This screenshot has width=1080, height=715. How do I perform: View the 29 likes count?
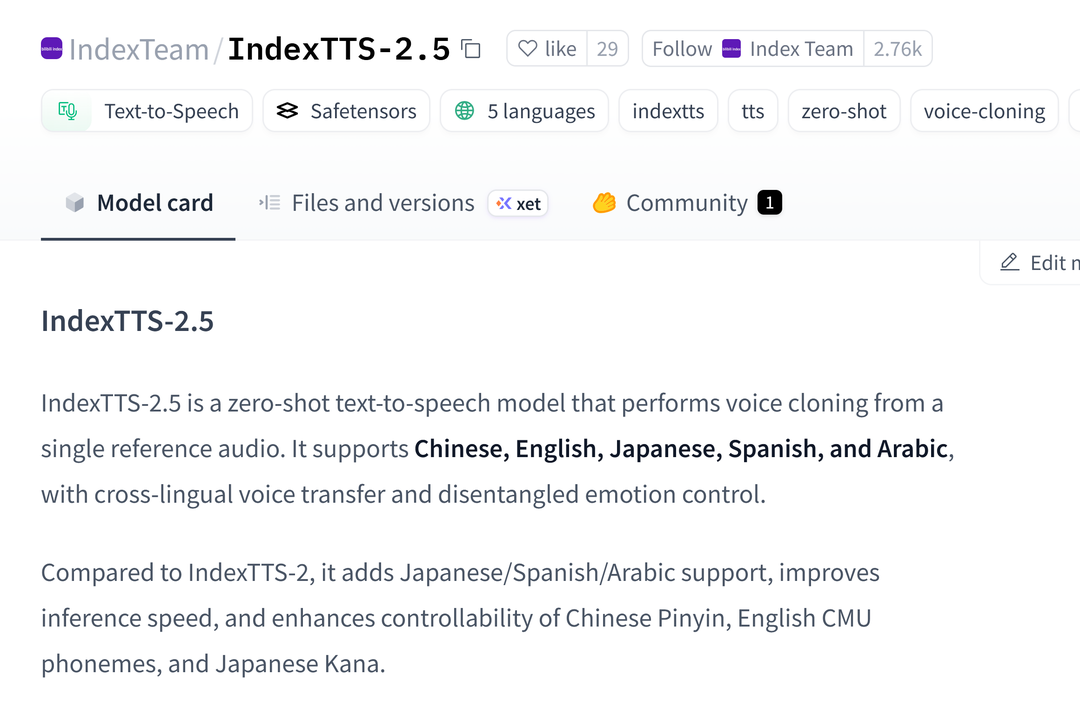[607, 49]
